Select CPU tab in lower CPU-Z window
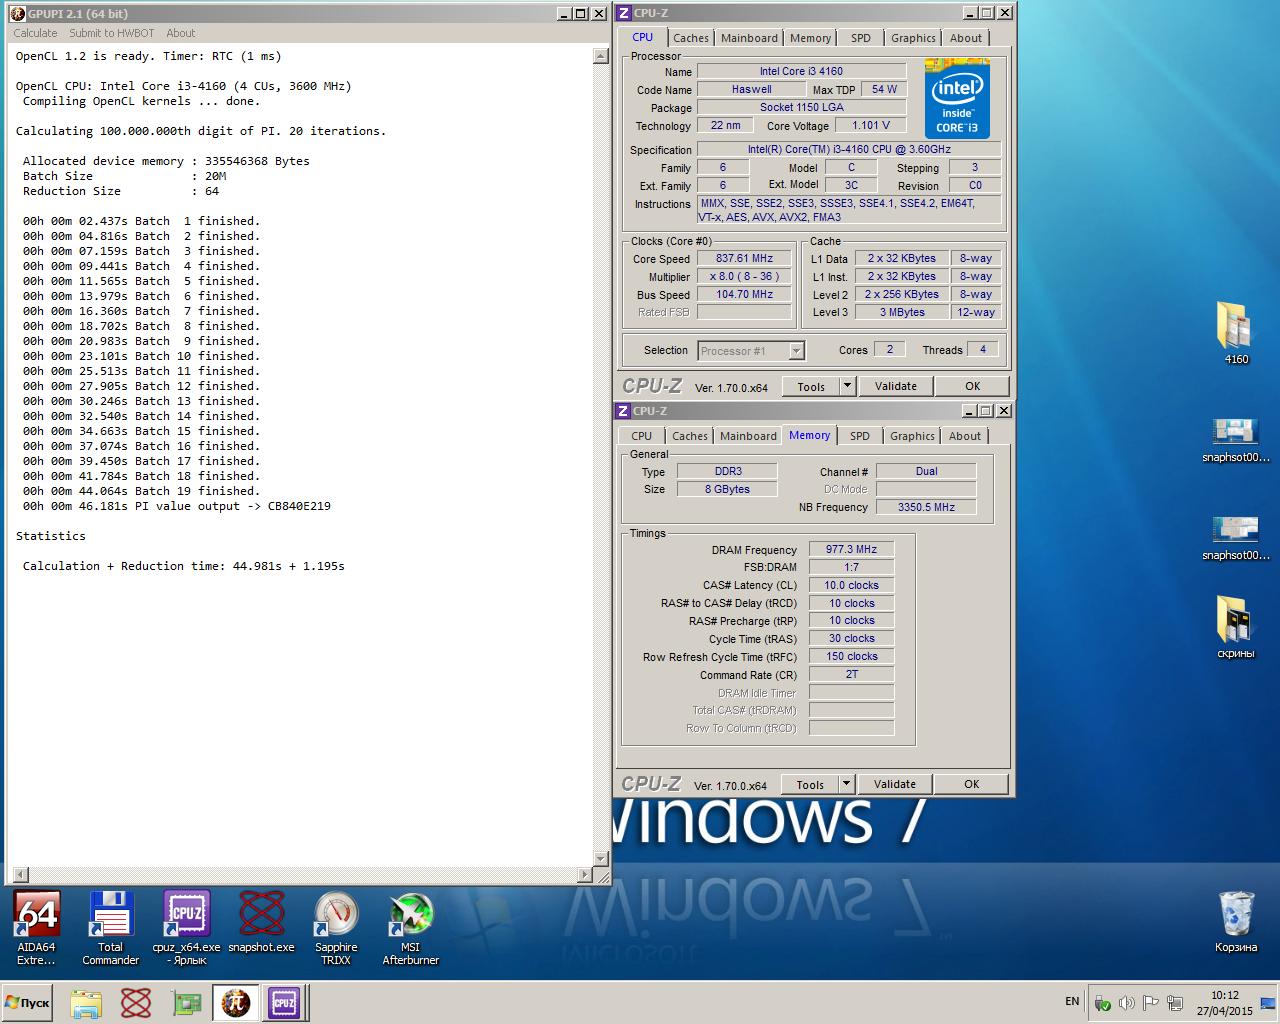The image size is (1280, 1024). click(642, 436)
